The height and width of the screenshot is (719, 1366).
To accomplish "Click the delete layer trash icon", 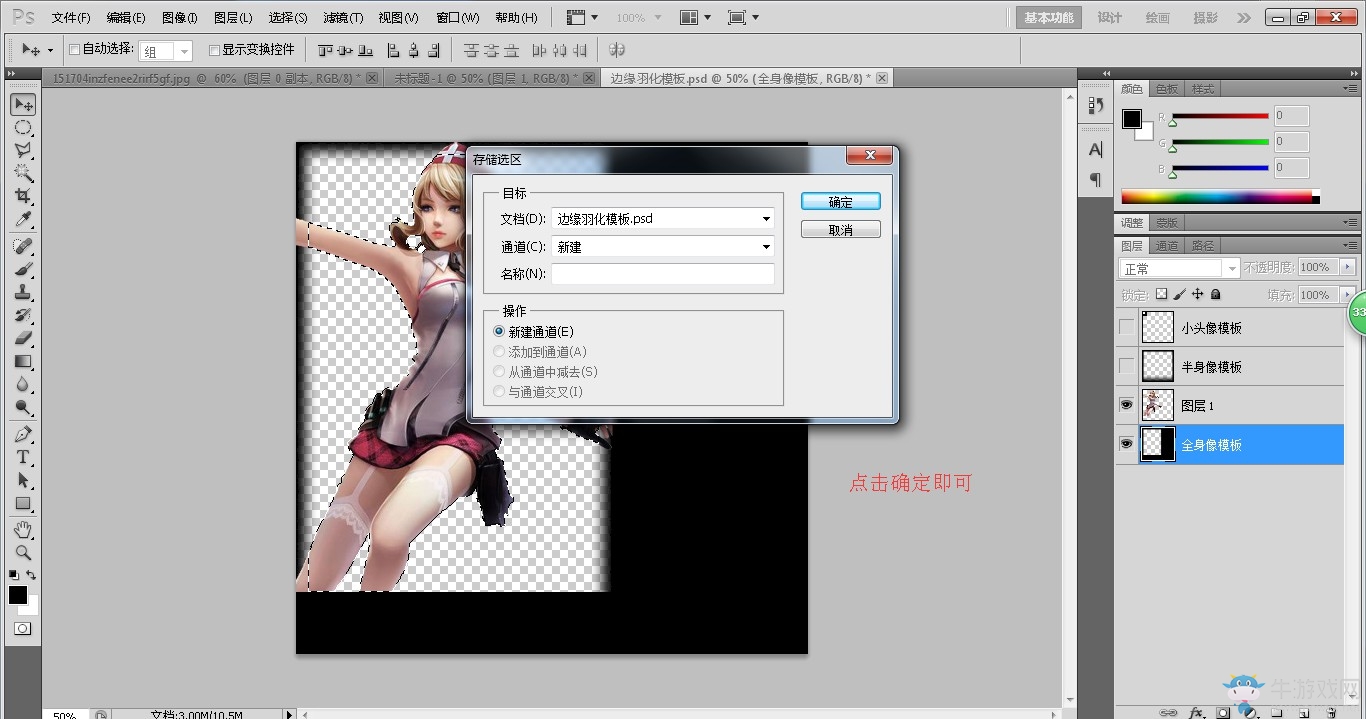I will pos(1330,712).
